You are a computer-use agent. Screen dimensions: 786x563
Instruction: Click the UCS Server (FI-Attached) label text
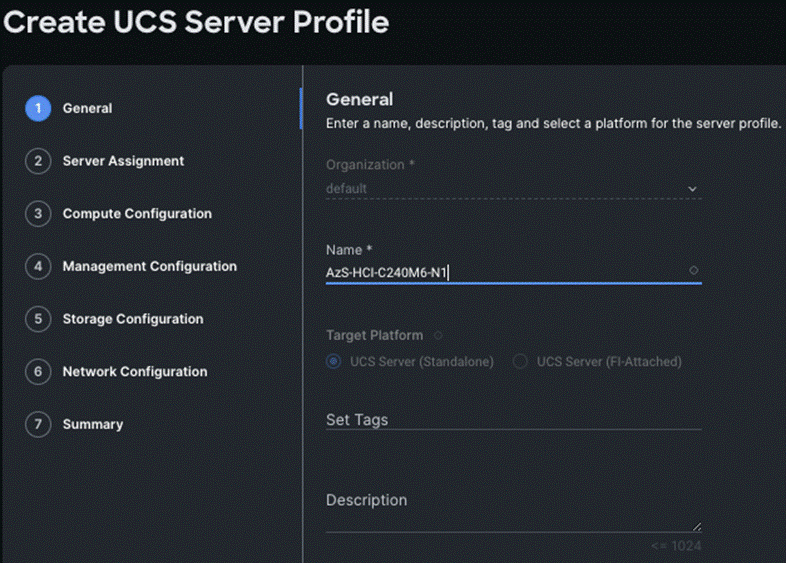click(x=609, y=361)
